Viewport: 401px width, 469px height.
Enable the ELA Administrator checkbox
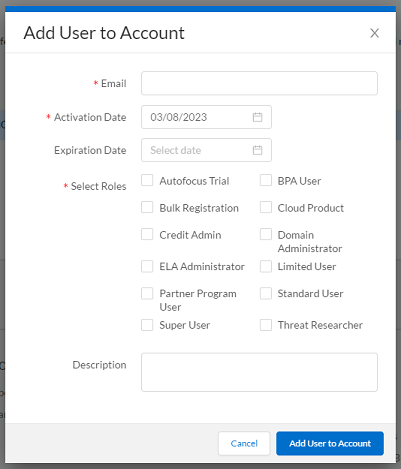(147, 267)
